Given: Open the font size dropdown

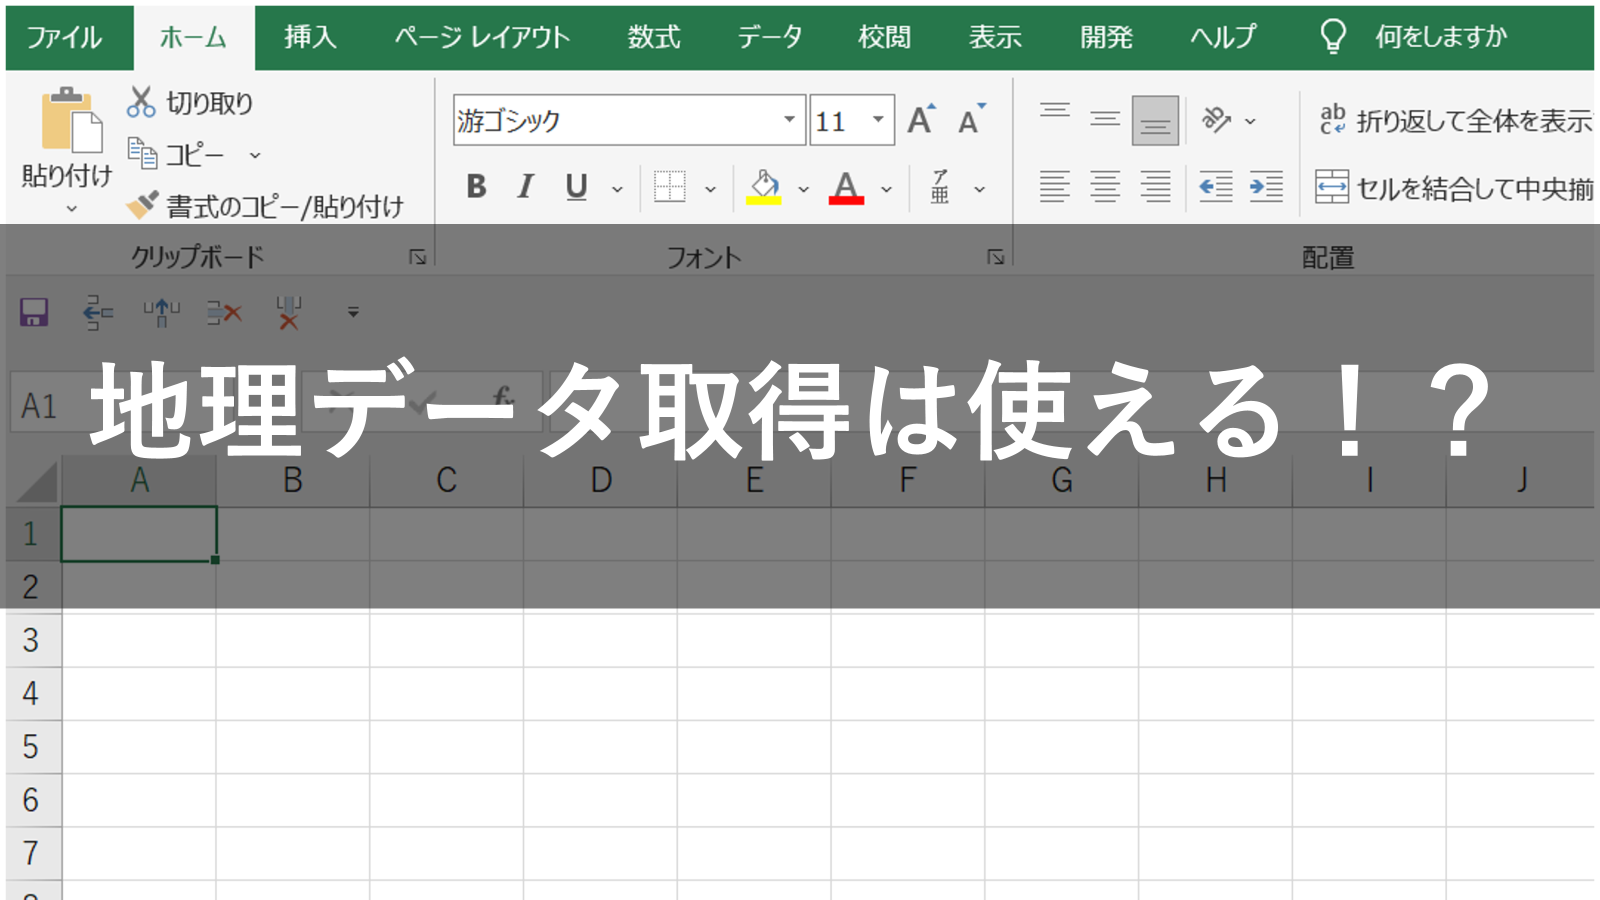Looking at the screenshot, I should click(878, 120).
